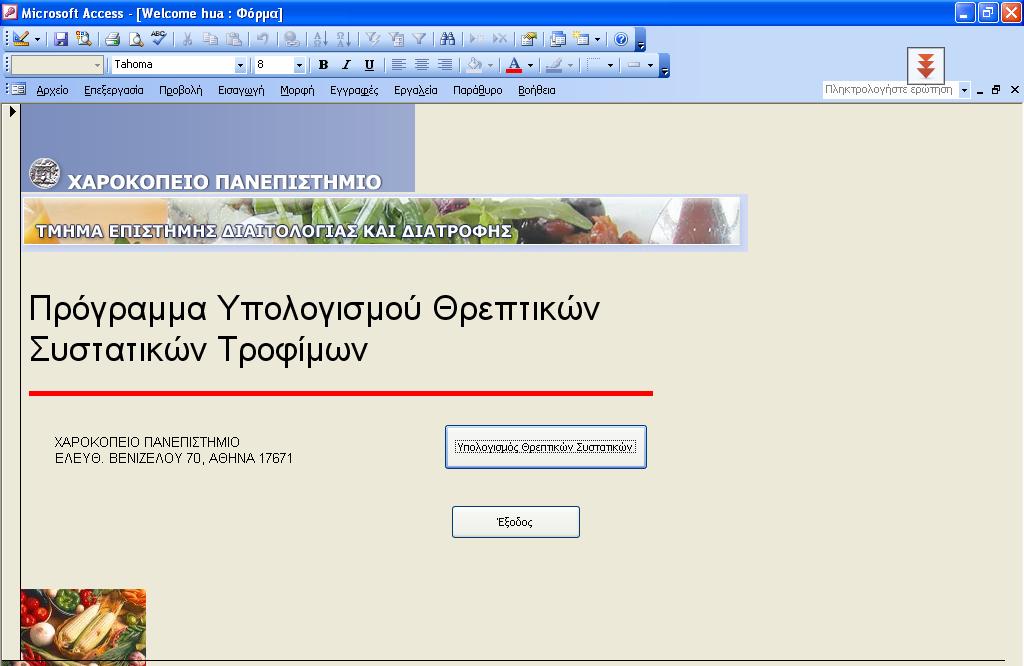Image resolution: width=1024 pixels, height=666 pixels.
Task: Add a new record from the toolbar
Action: tap(477, 39)
